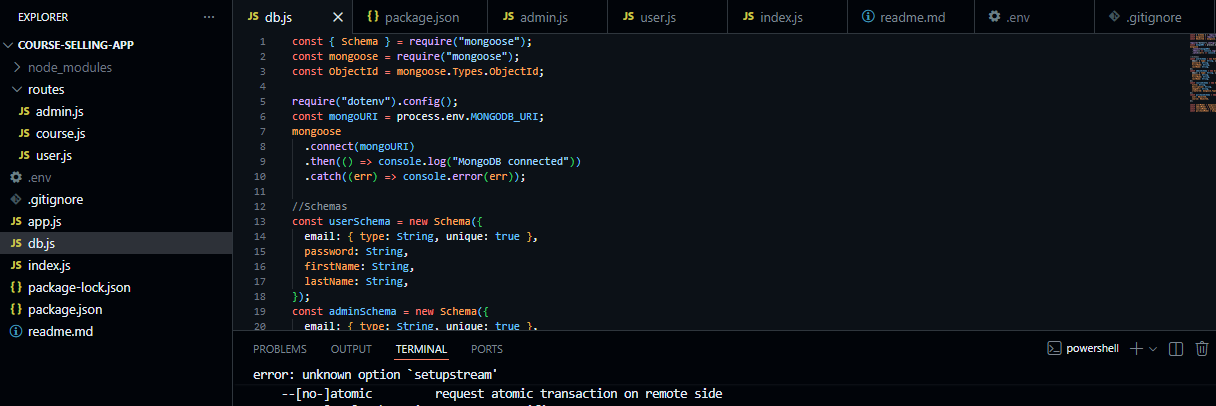Expand the node_modules folder

[69, 67]
